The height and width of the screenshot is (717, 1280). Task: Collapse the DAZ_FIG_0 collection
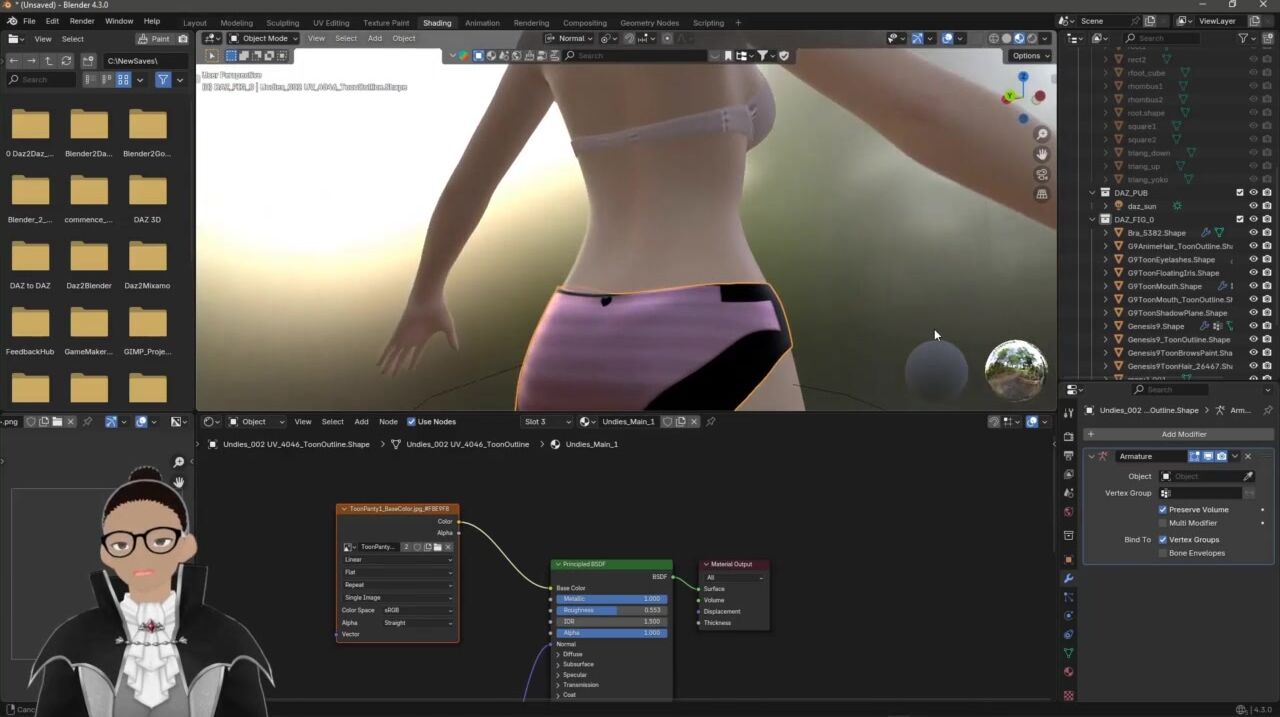pyautogui.click(x=1092, y=219)
